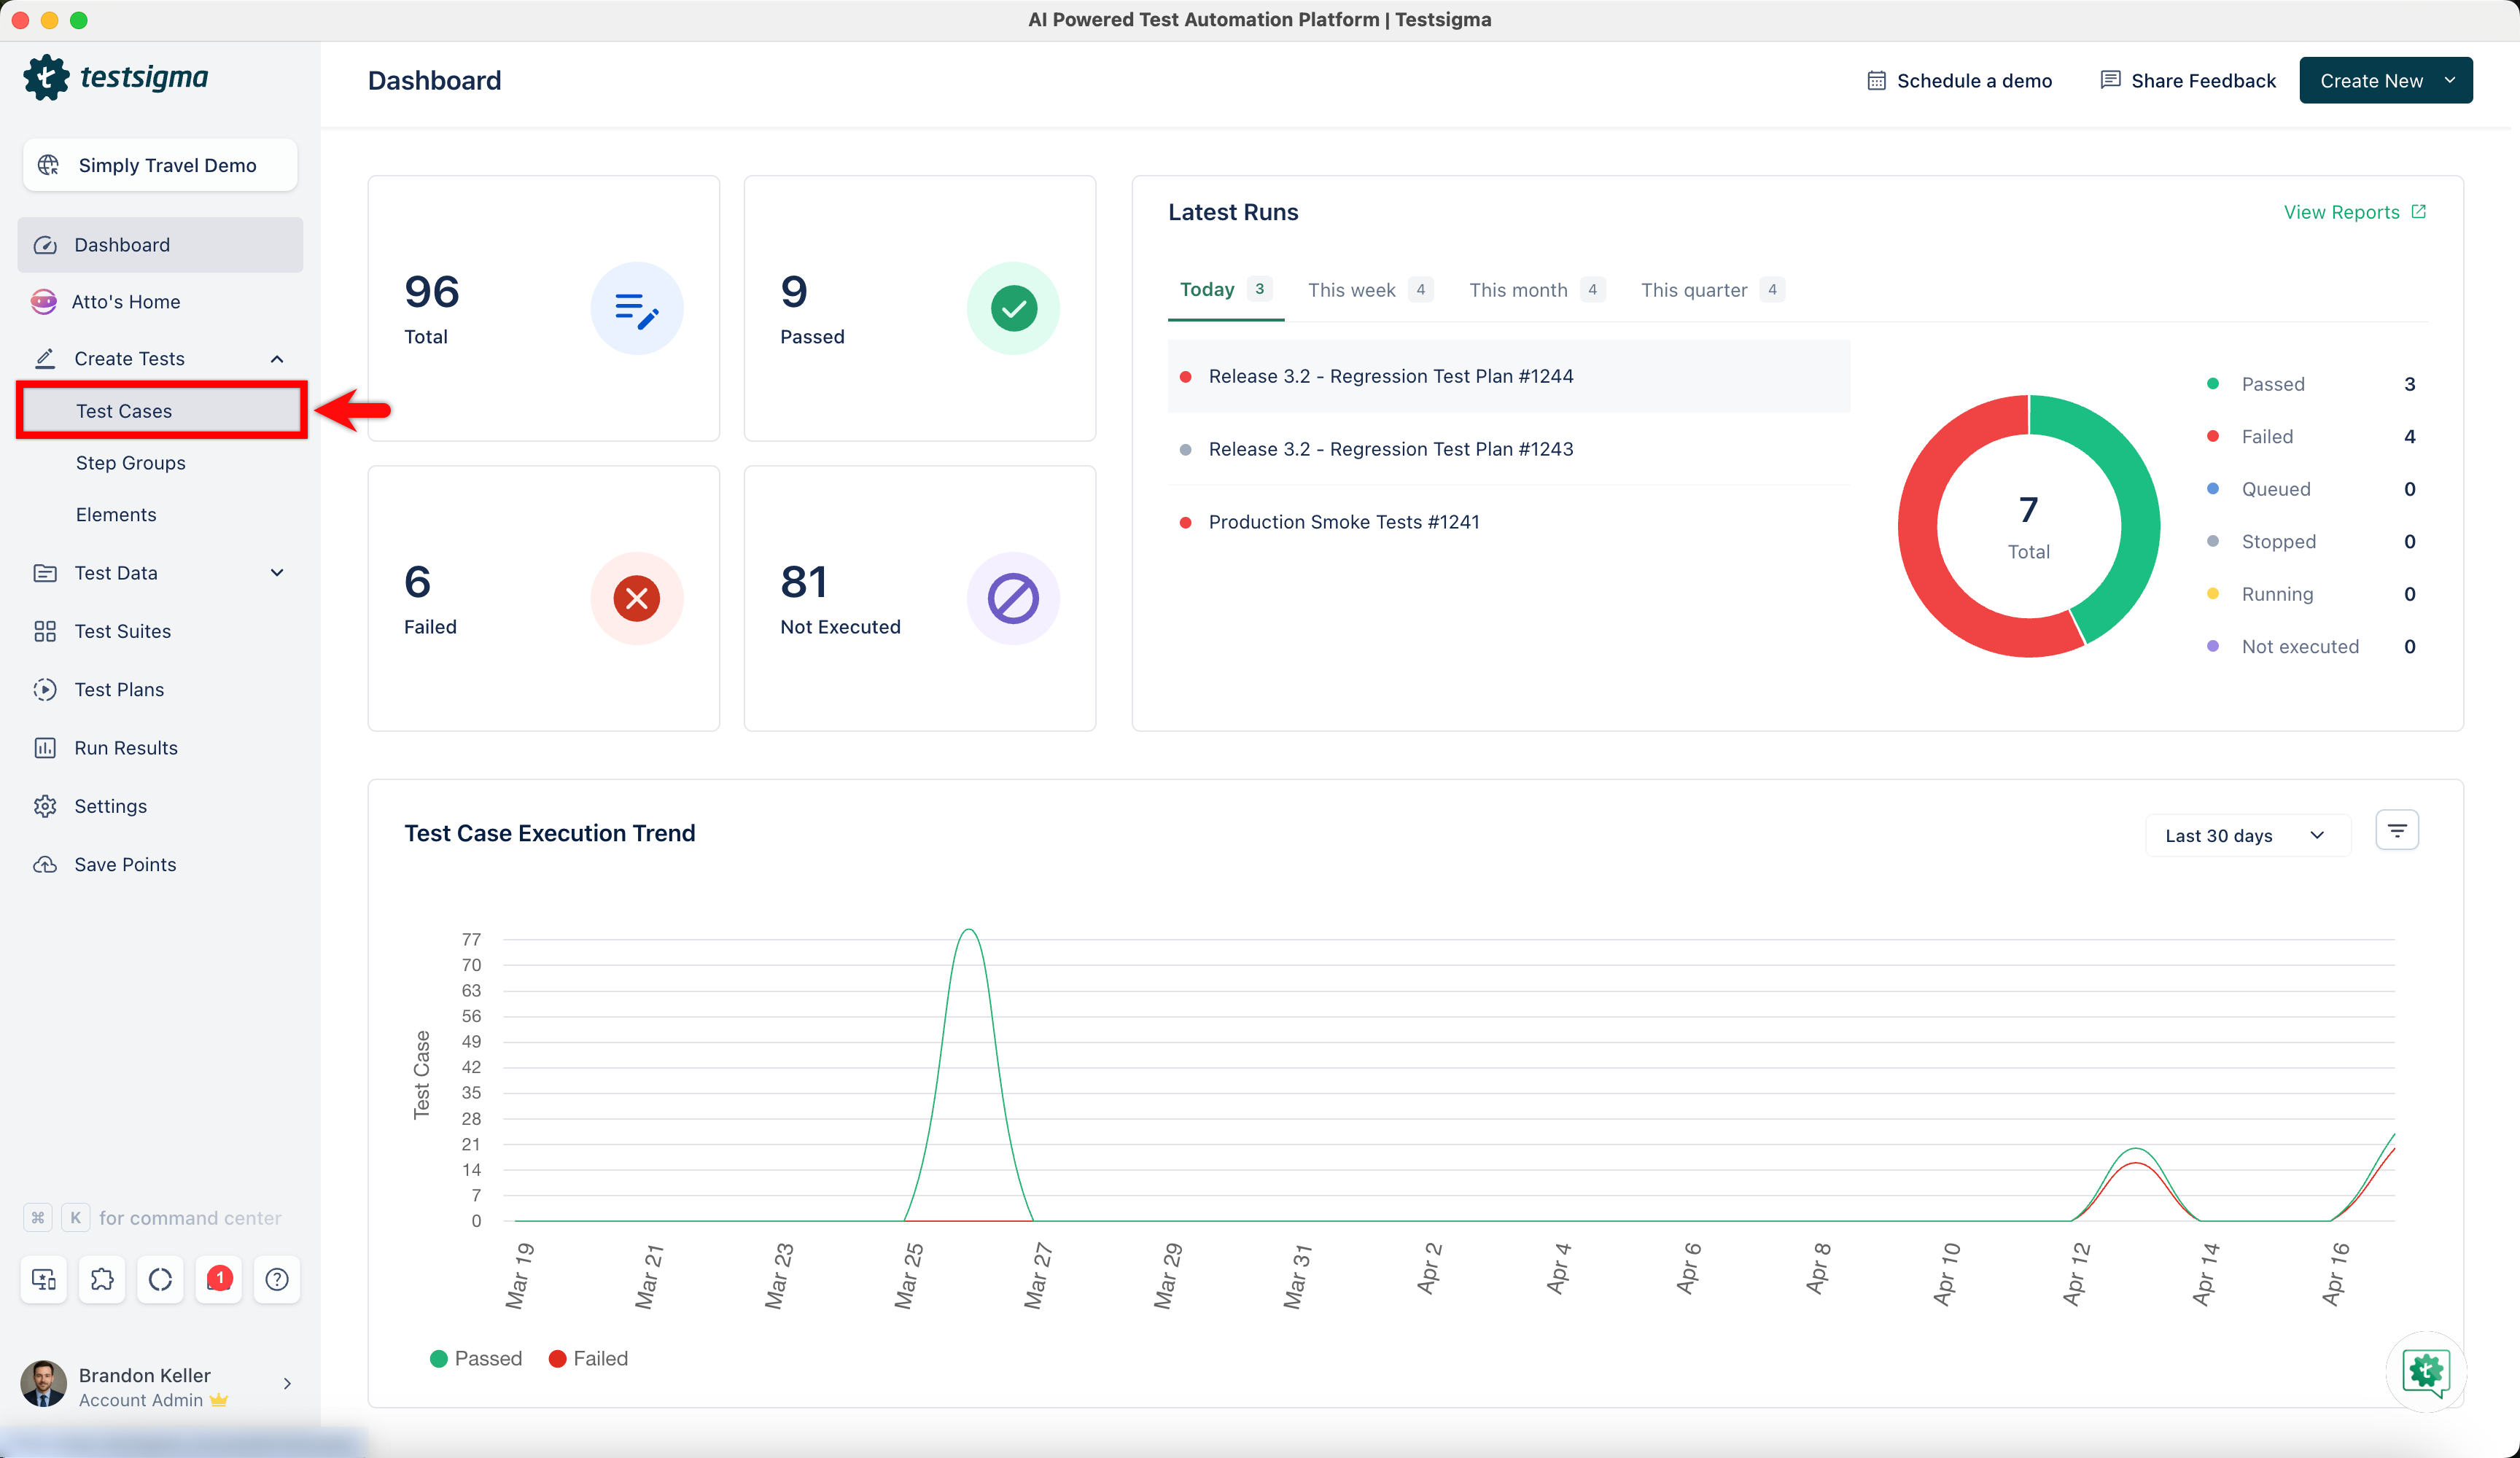The image size is (2520, 1458).
Task: Click the command key icon for command center
Action: 38,1218
